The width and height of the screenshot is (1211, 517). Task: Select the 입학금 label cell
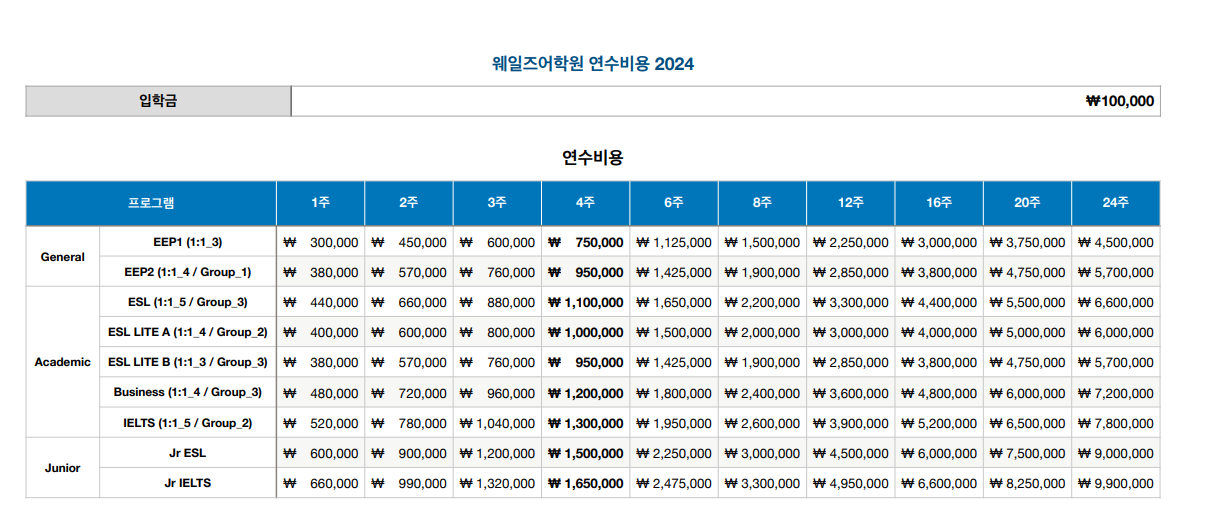[x=158, y=101]
